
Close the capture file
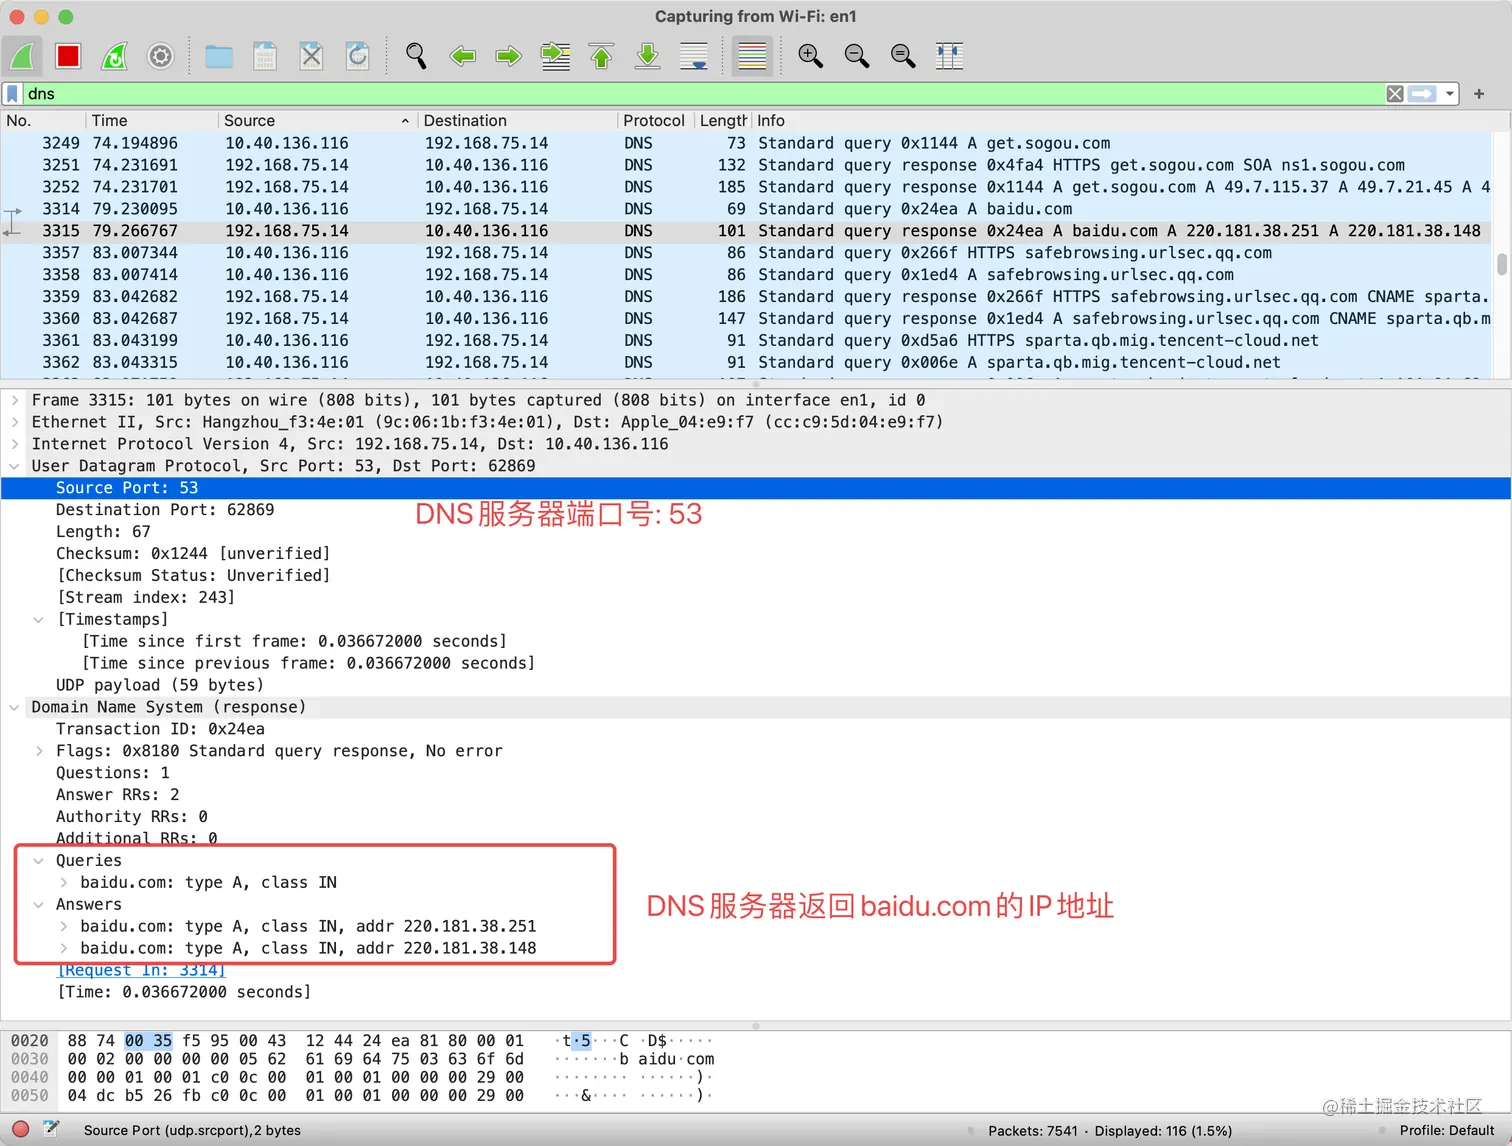311,56
